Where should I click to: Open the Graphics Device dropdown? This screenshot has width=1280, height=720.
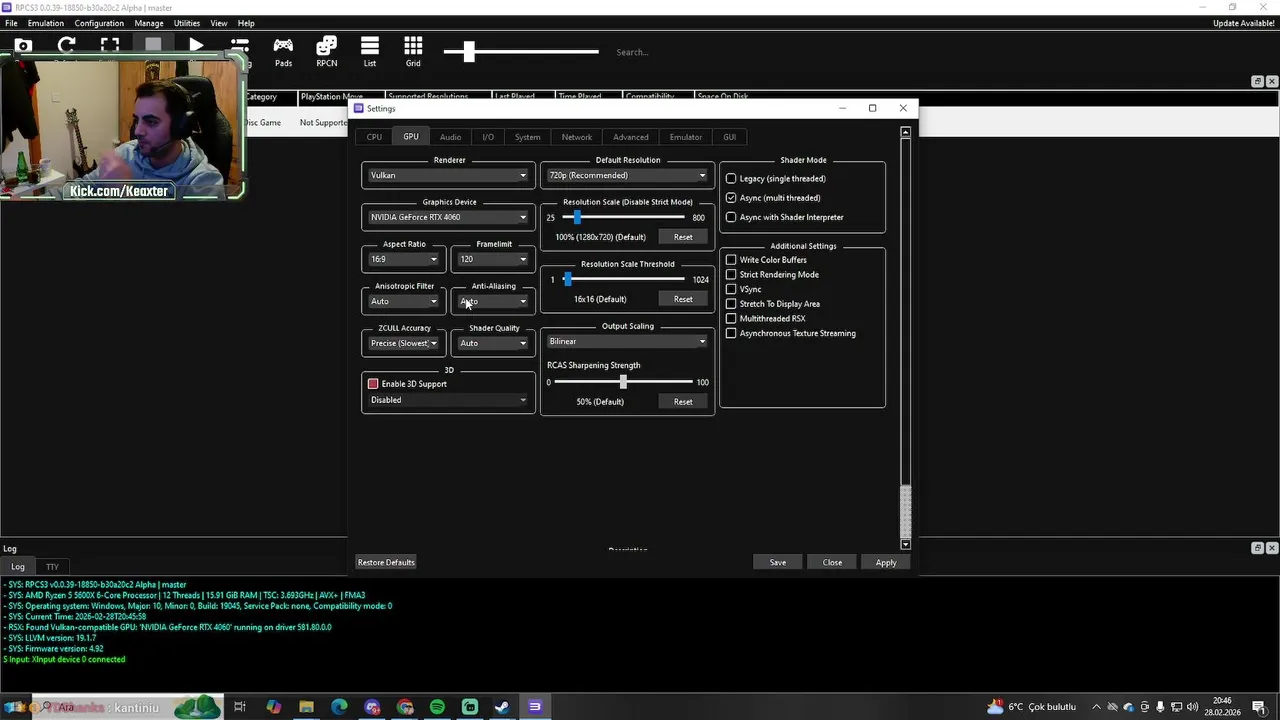point(448,217)
